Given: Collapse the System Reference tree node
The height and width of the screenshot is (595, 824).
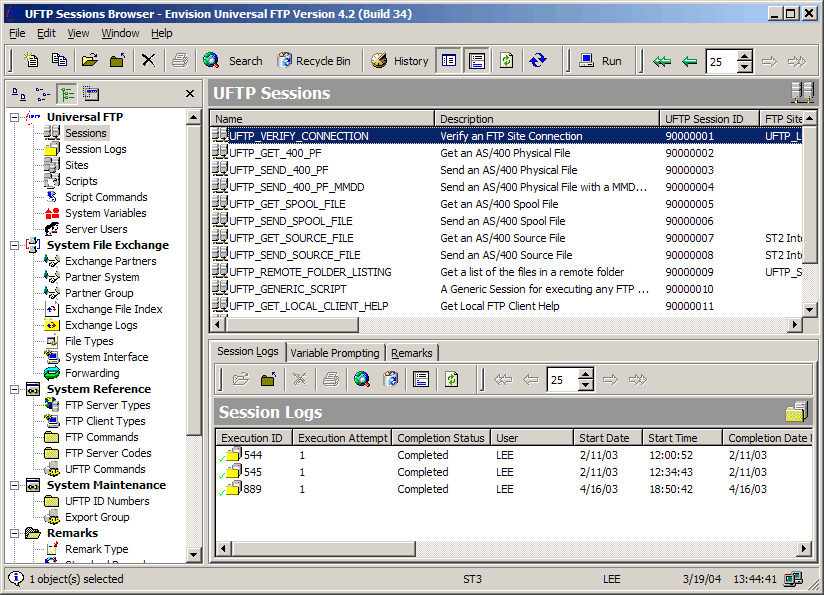Looking at the screenshot, I should 15,389.
